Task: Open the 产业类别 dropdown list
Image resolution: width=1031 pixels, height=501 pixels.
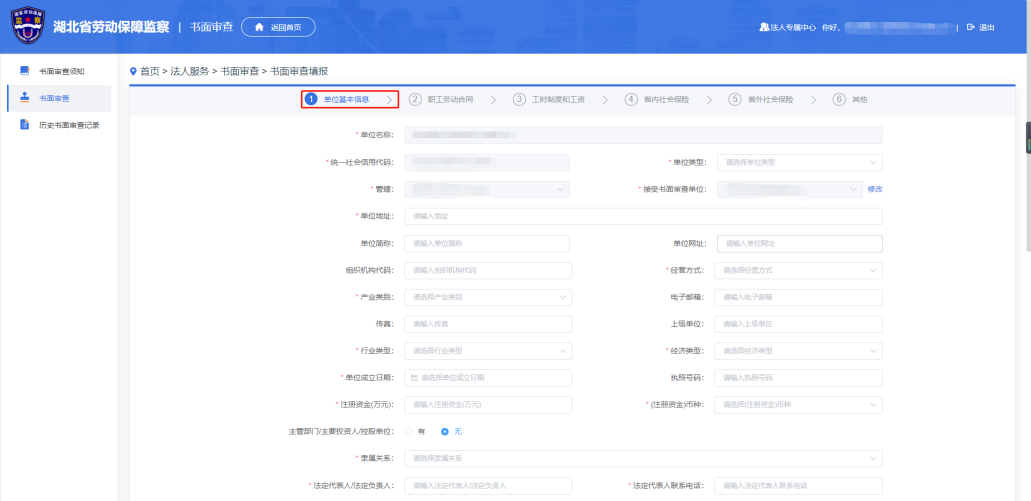Action: coord(488,297)
